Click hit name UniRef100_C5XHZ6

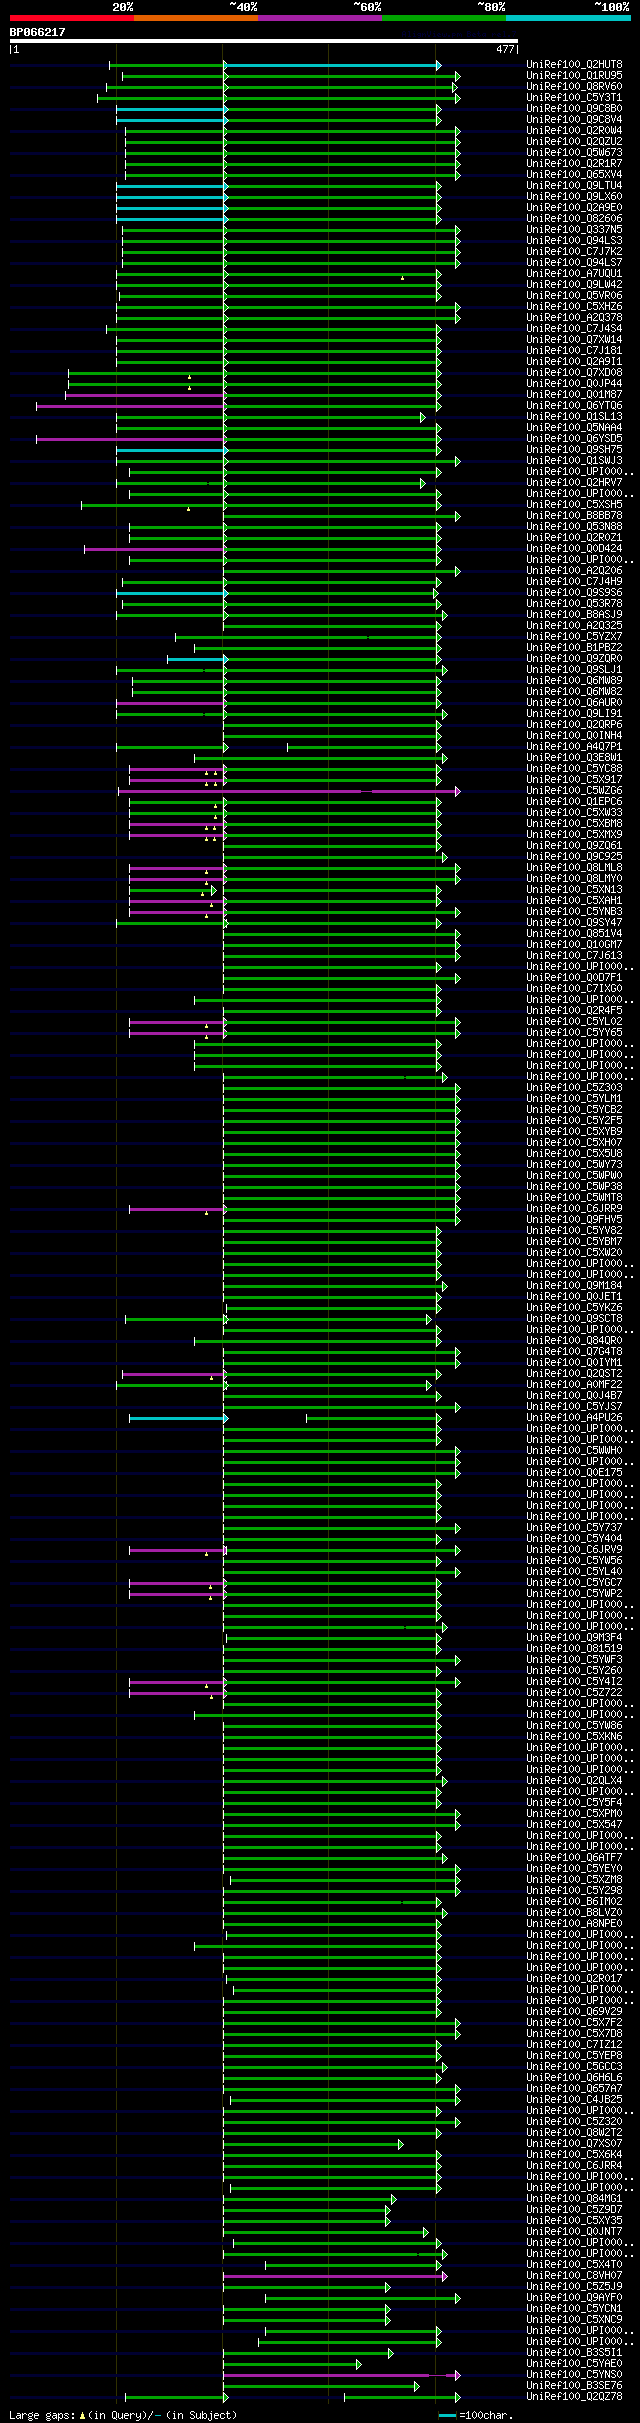click(x=574, y=307)
